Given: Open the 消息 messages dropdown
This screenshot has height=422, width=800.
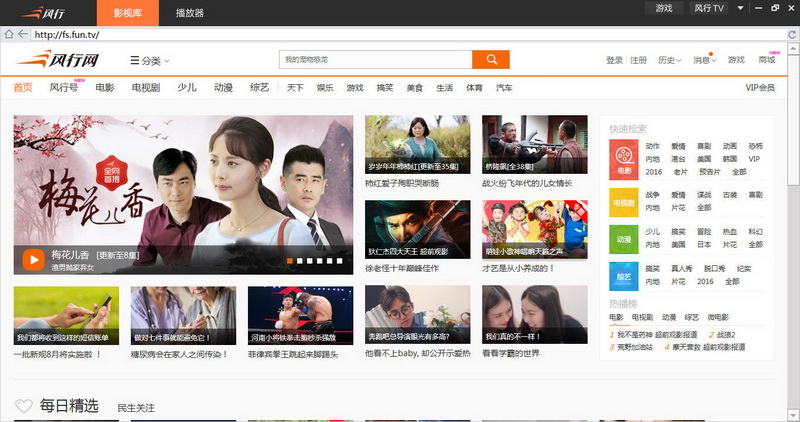Looking at the screenshot, I should click(x=704, y=61).
